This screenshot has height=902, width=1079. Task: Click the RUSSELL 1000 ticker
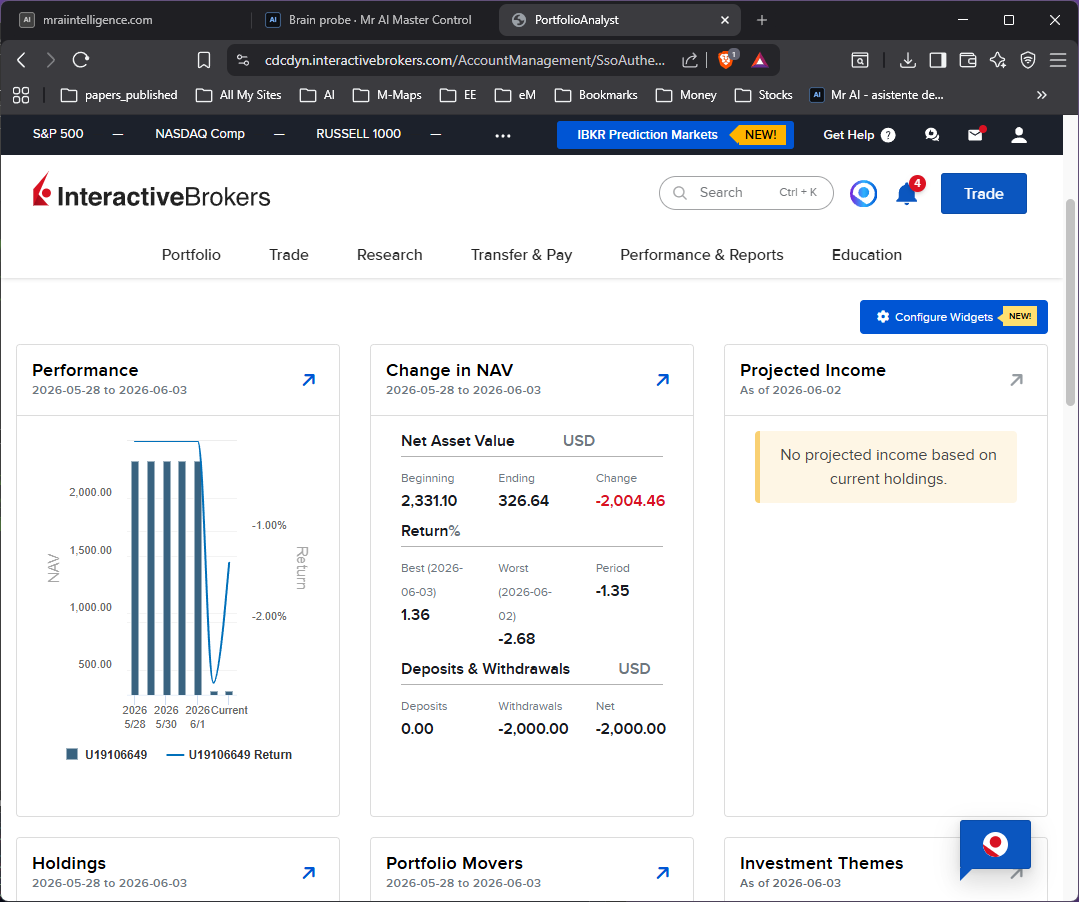click(x=359, y=134)
